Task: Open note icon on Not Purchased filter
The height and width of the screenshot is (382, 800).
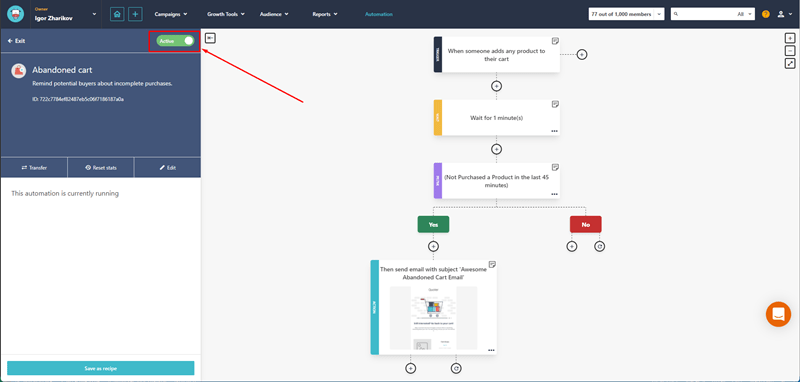Action: coord(555,167)
